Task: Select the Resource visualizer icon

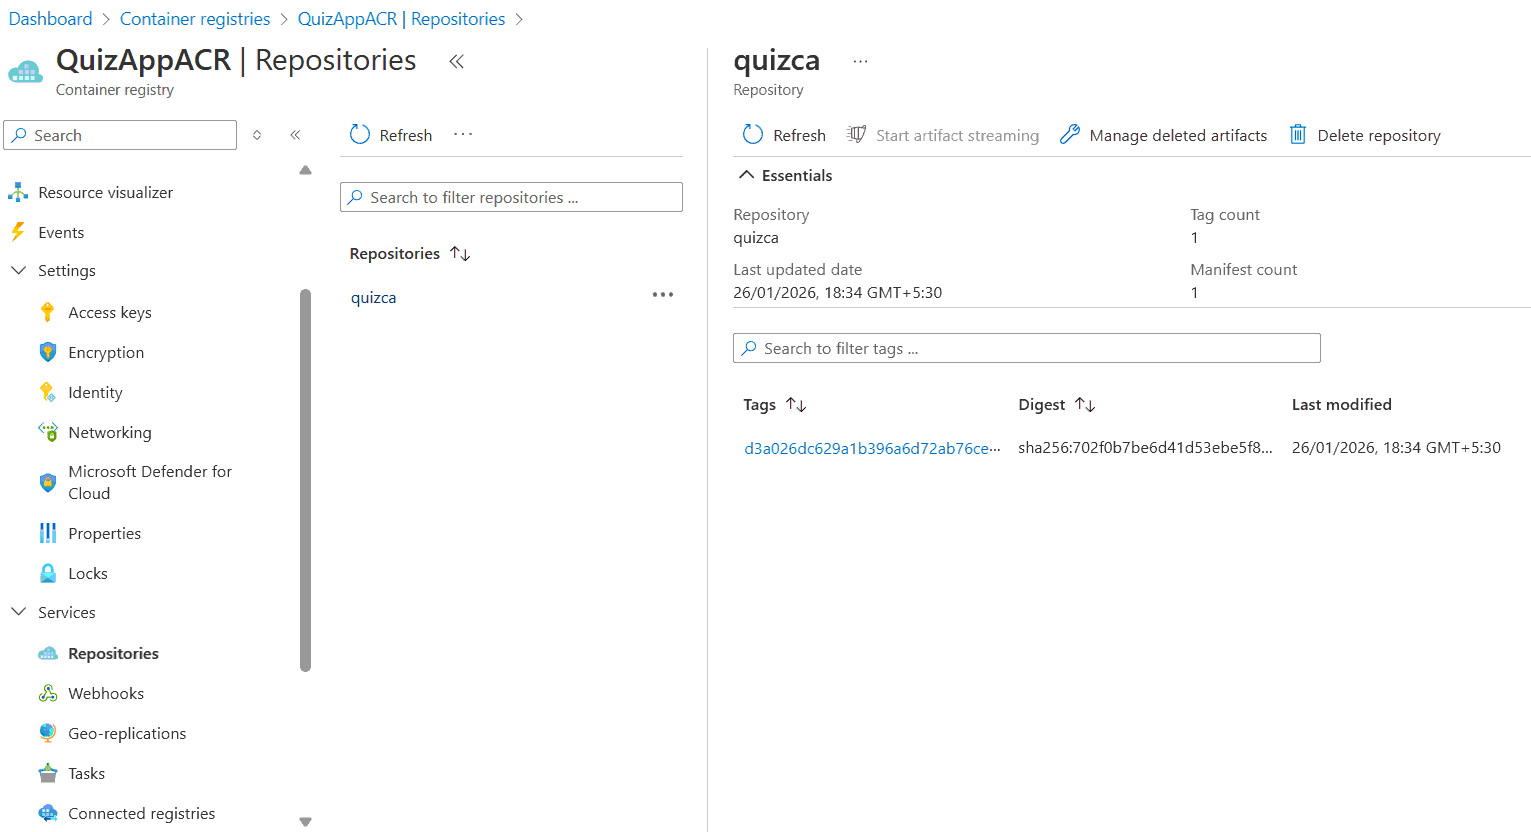Action: pyautogui.click(x=20, y=191)
